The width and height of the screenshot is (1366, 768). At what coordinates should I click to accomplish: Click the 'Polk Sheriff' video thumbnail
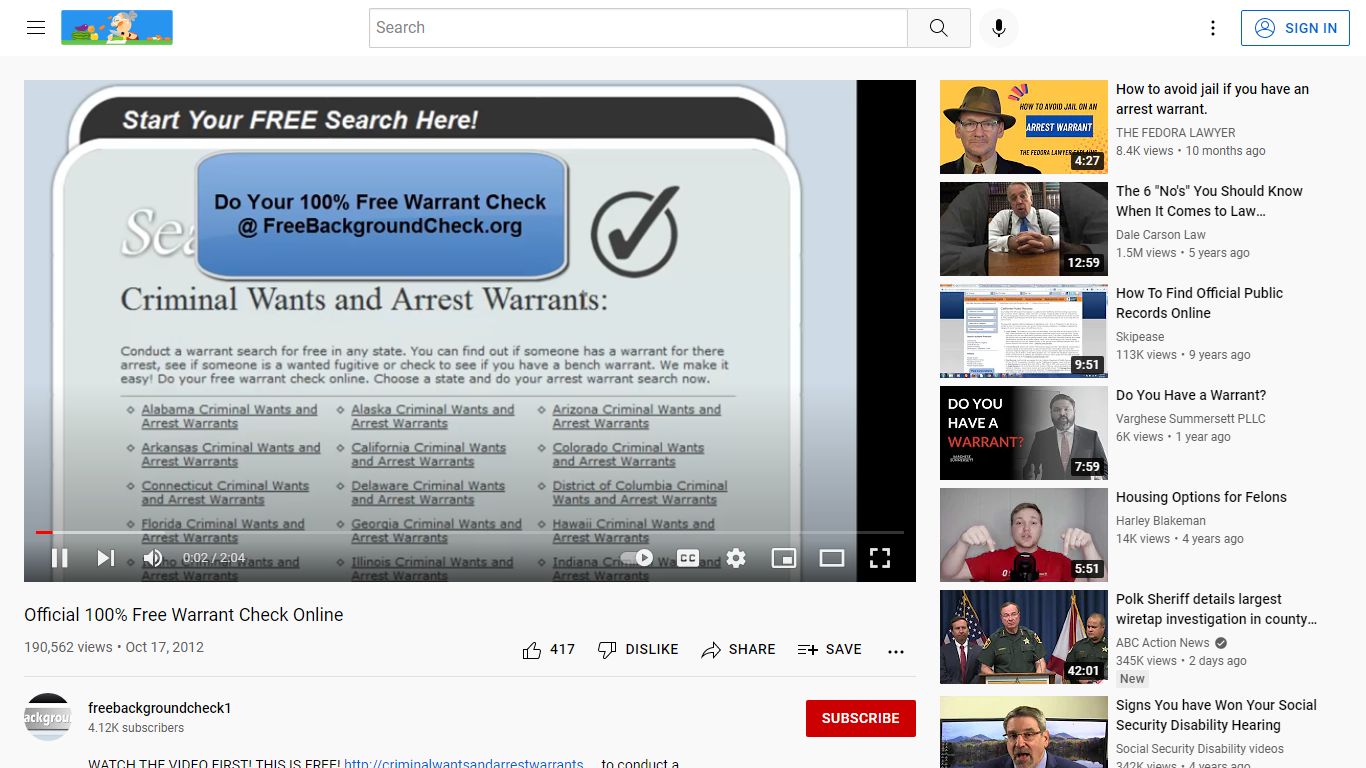pyautogui.click(x=1024, y=637)
